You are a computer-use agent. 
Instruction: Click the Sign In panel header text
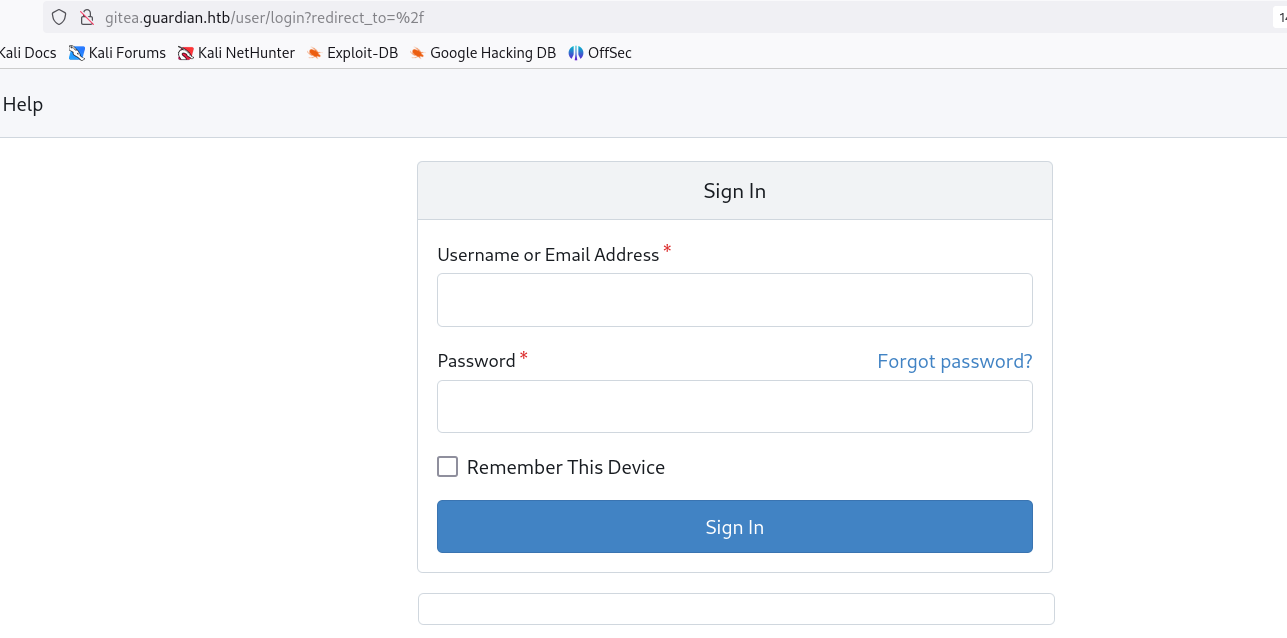pyautogui.click(x=735, y=191)
